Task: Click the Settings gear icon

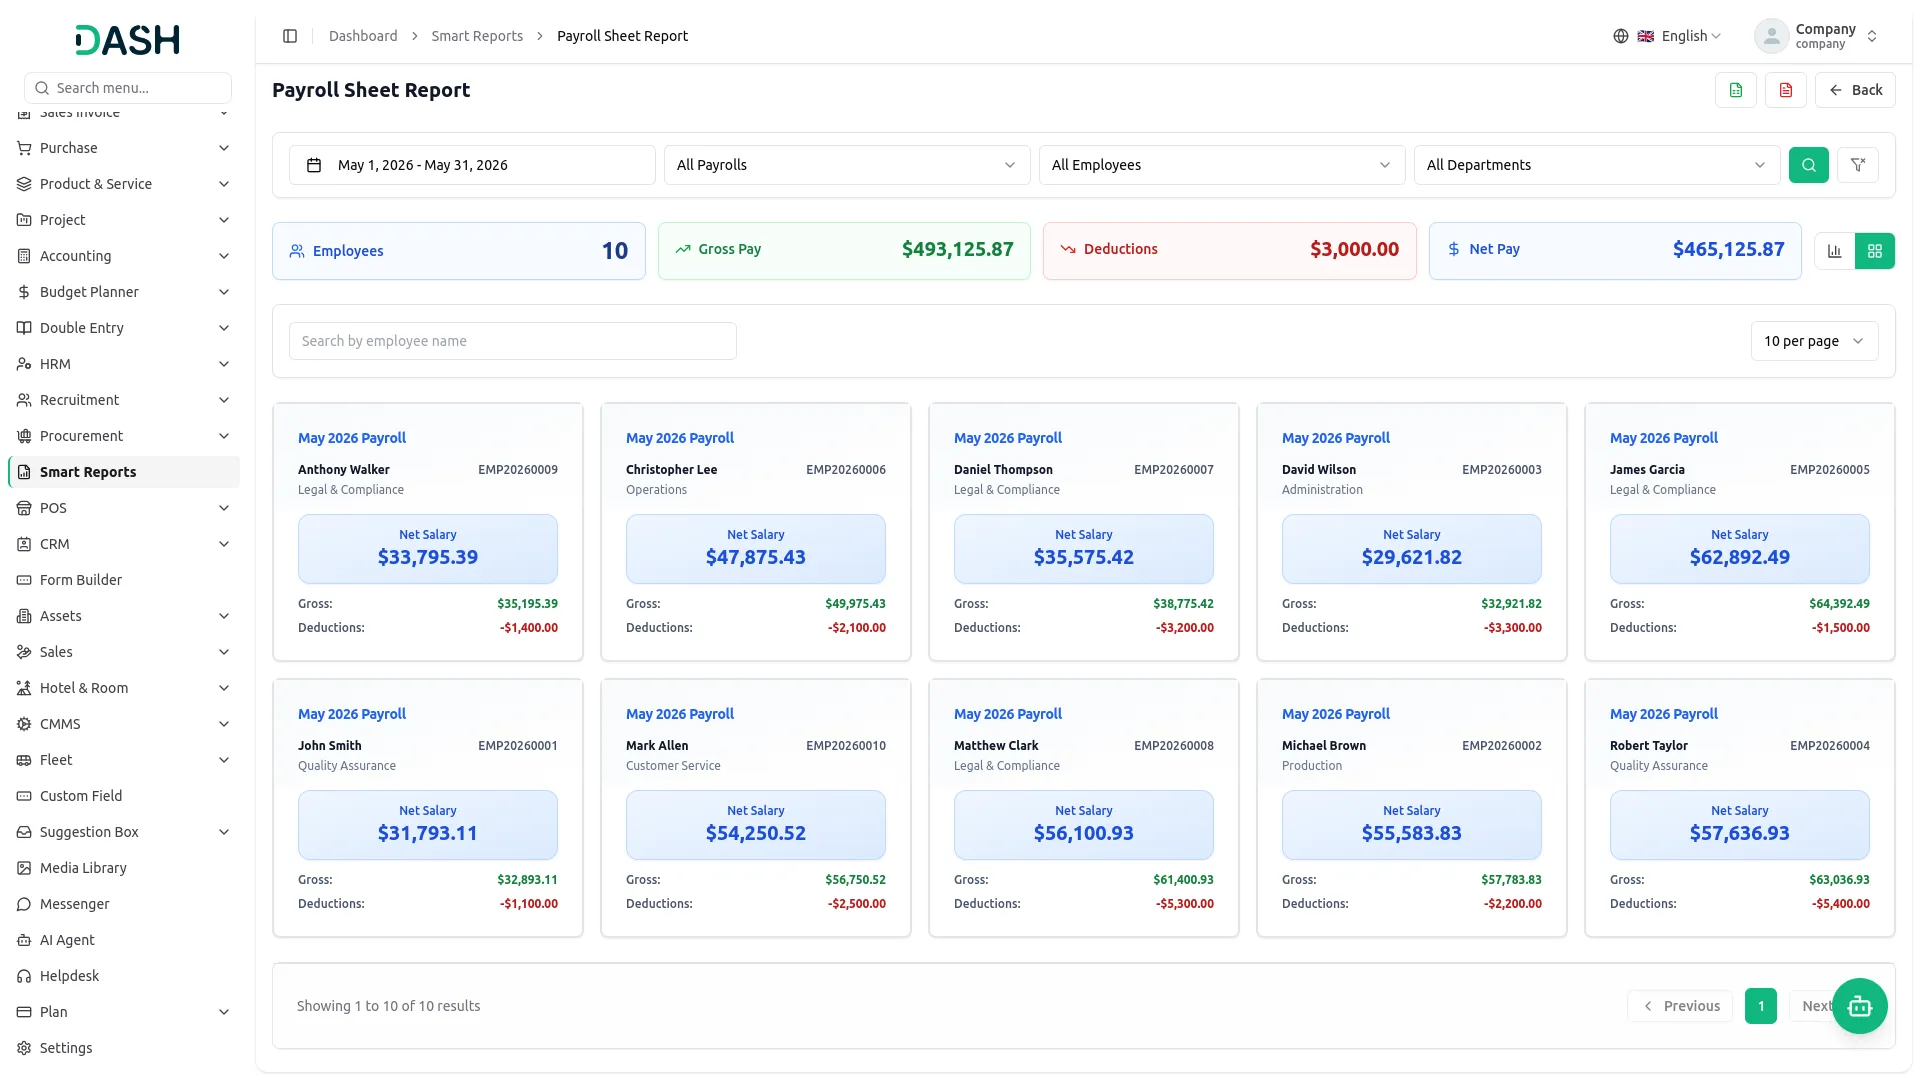Action: (24, 1048)
